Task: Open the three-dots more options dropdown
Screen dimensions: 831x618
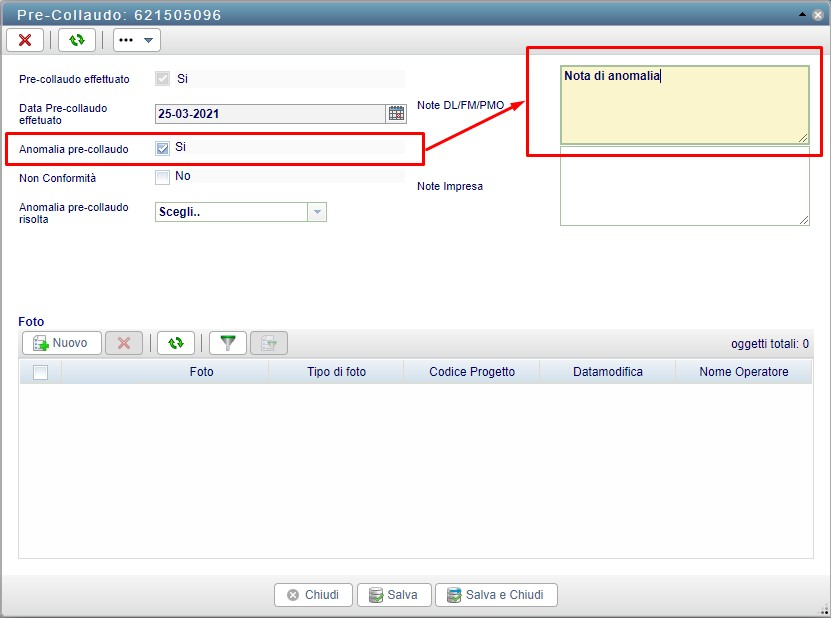Action: [137, 40]
